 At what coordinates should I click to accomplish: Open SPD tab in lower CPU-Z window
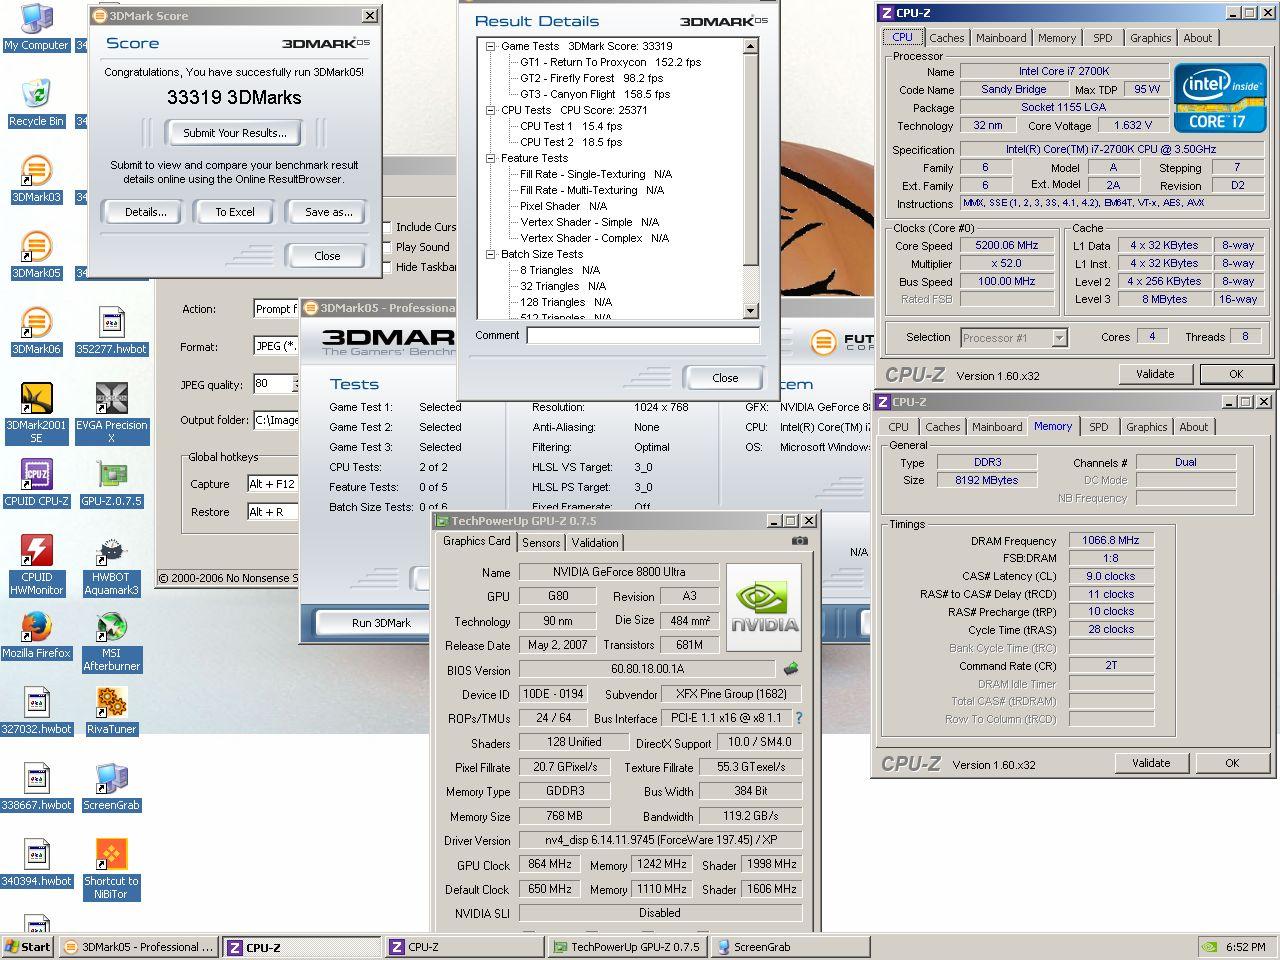click(x=1098, y=427)
